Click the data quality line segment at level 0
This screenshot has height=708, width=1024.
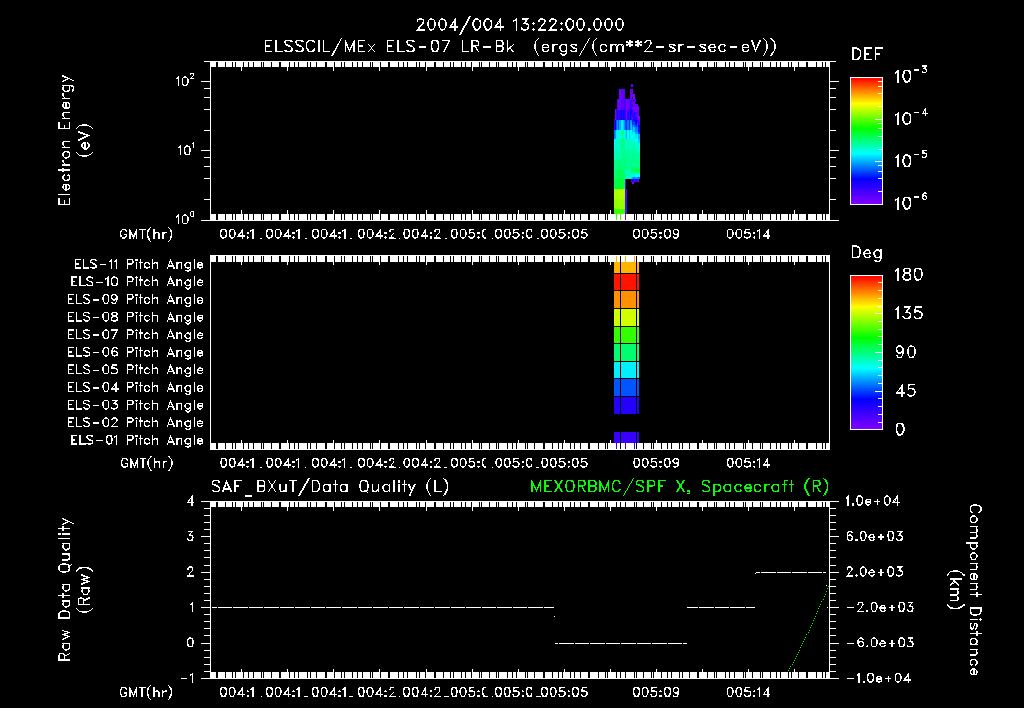pos(621,643)
